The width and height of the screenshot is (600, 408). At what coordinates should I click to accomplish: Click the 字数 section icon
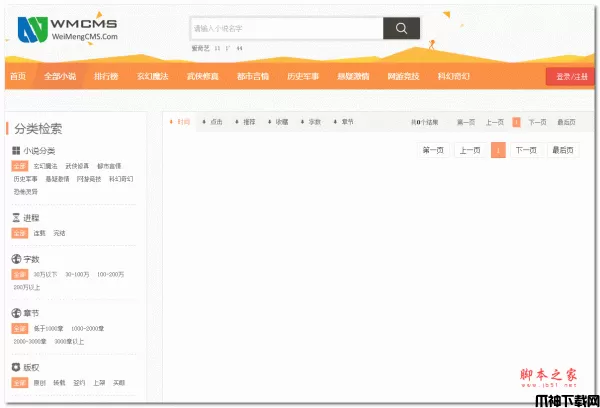tap(16, 258)
